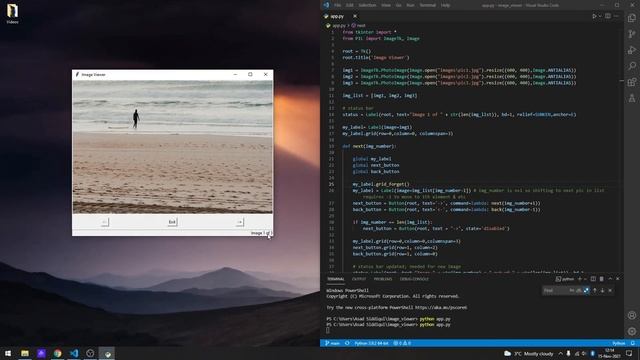Viewport: 640px width, 360px height.
Task: Go to previous match in terminal find
Action: [x=595, y=290]
